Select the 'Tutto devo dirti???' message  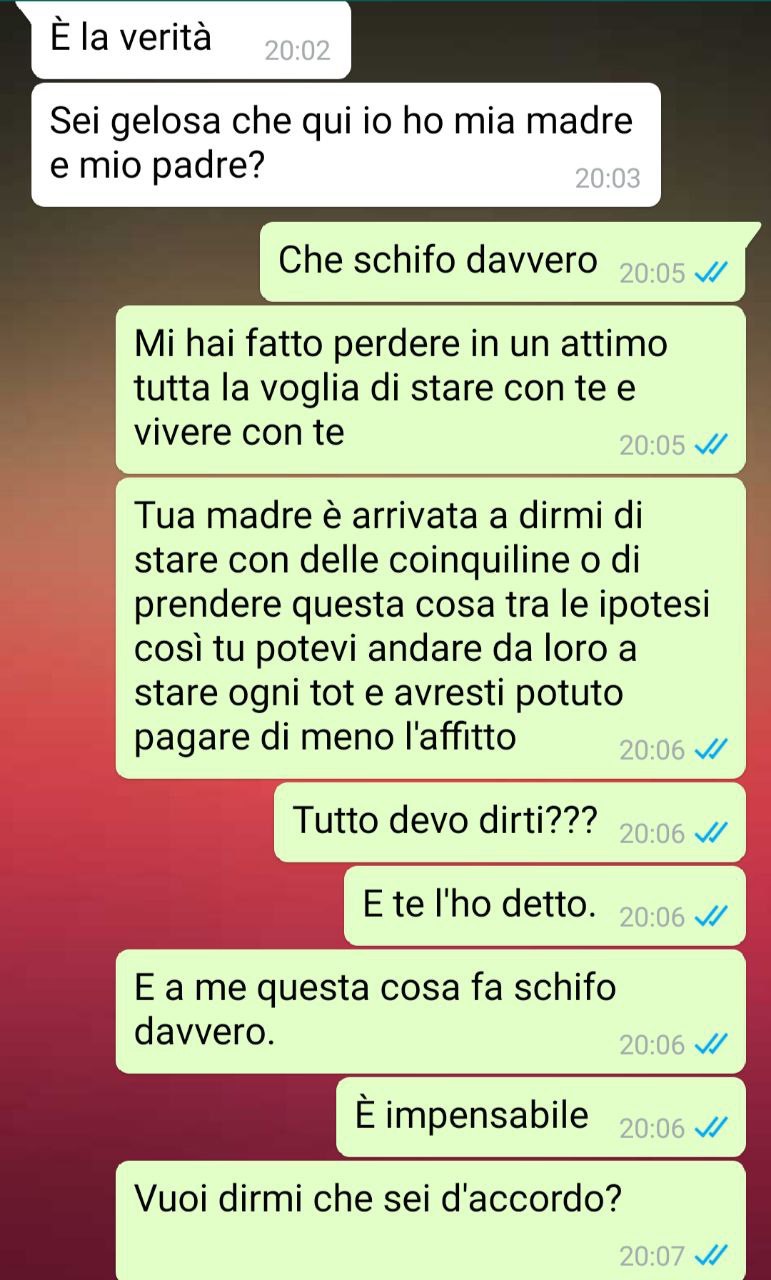[x=510, y=822]
